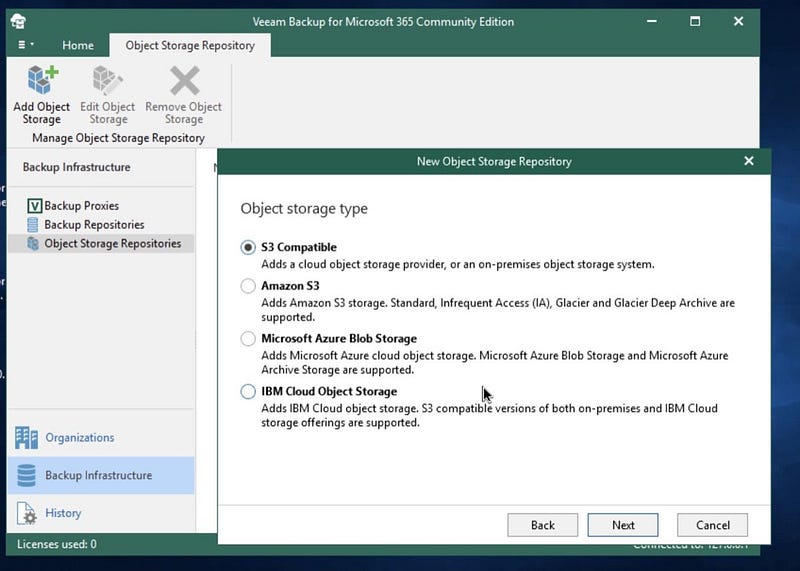Open the main hamburger menu dropdown
Viewport: 800px width, 571px height.
(26, 45)
